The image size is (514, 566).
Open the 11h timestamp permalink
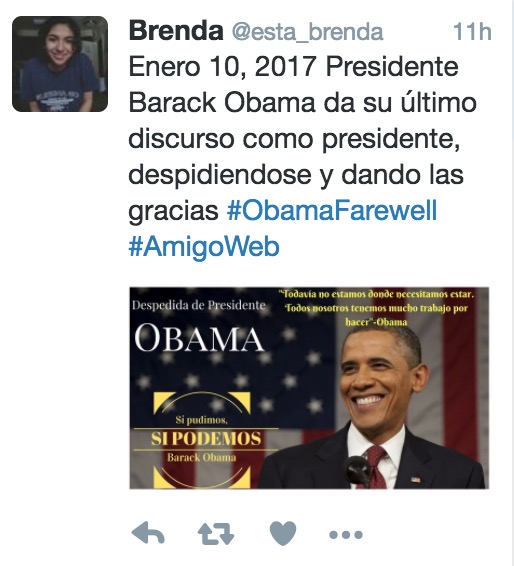472,32
